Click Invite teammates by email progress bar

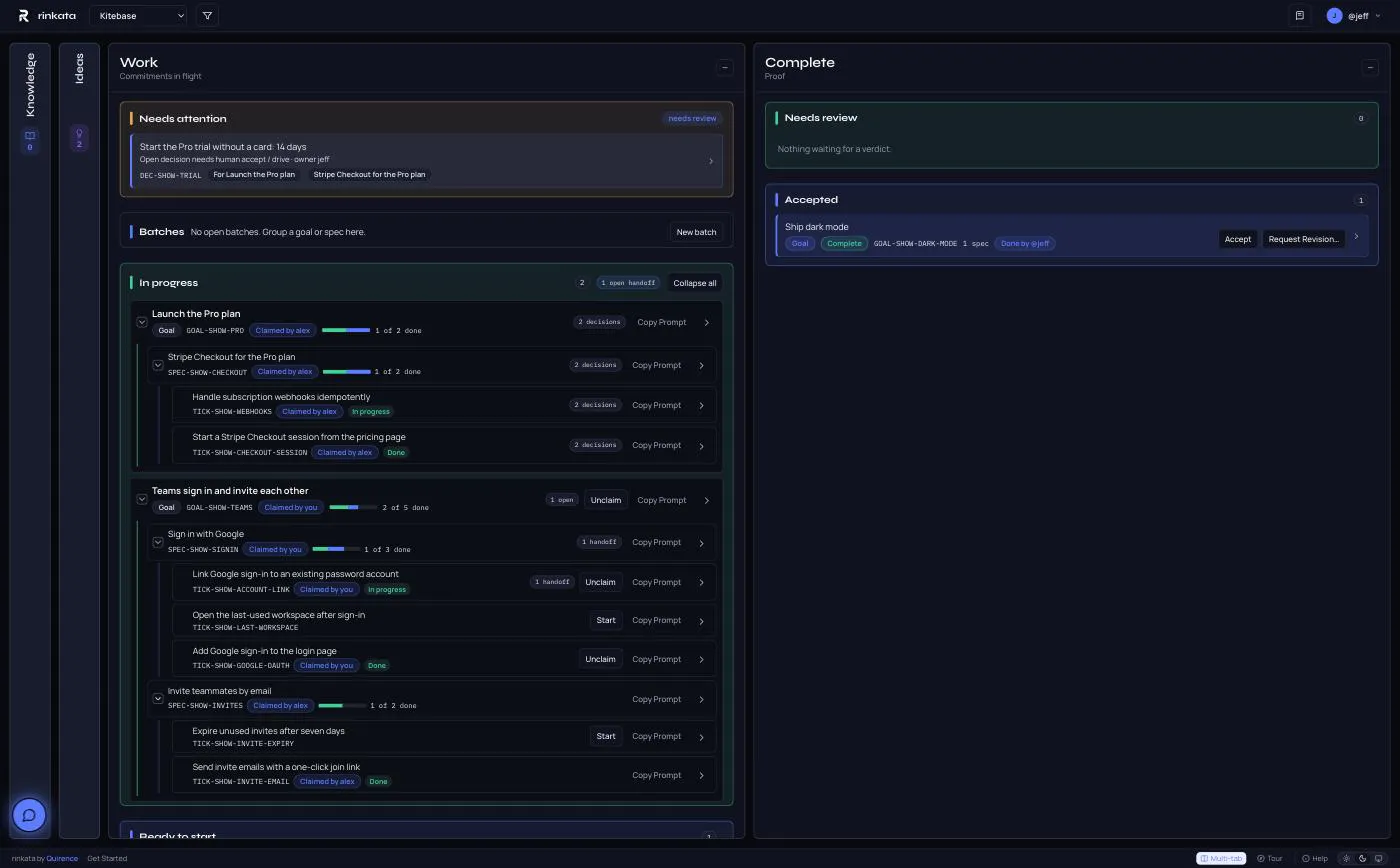342,706
